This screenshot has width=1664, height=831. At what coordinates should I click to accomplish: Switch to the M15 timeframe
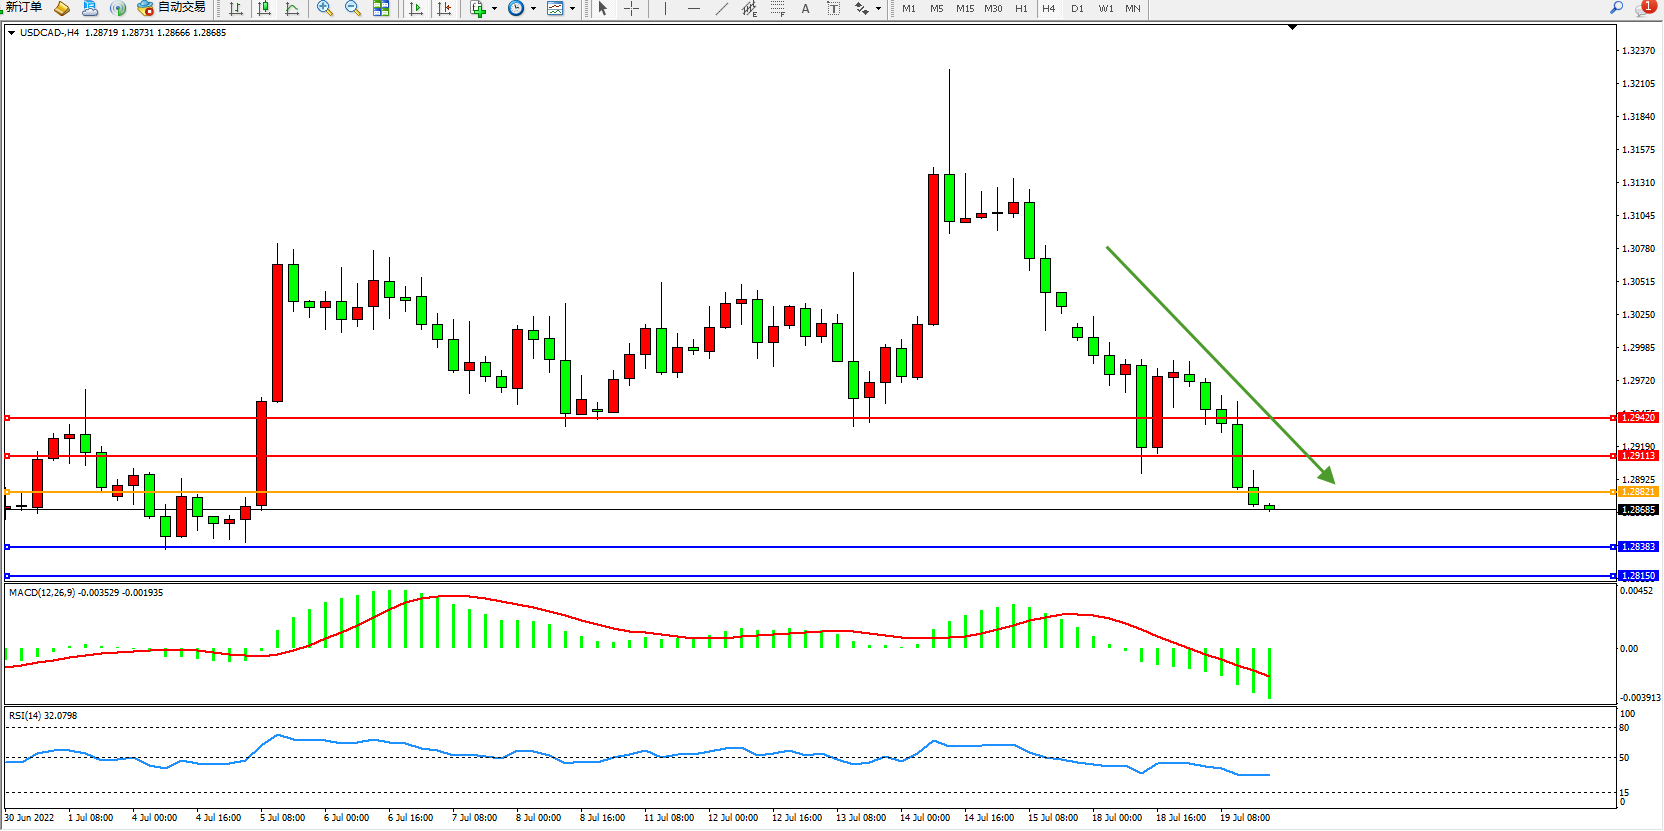964,8
